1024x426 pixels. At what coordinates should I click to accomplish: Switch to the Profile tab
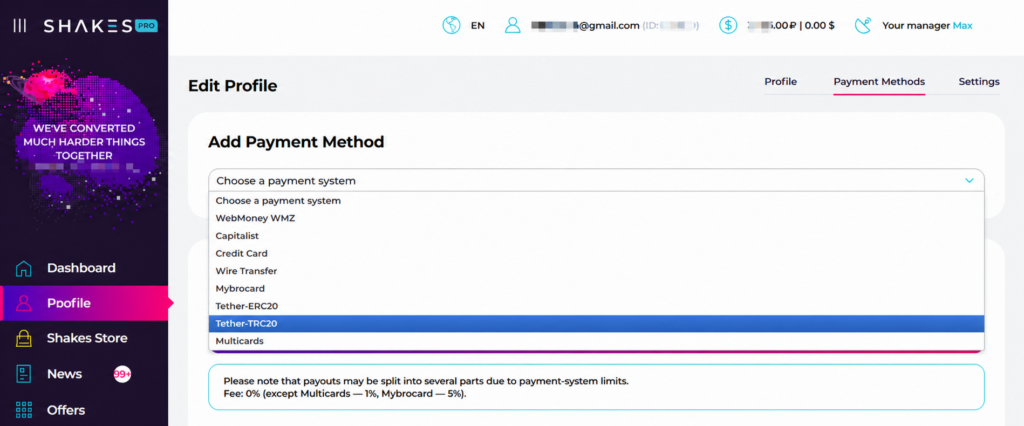click(780, 82)
